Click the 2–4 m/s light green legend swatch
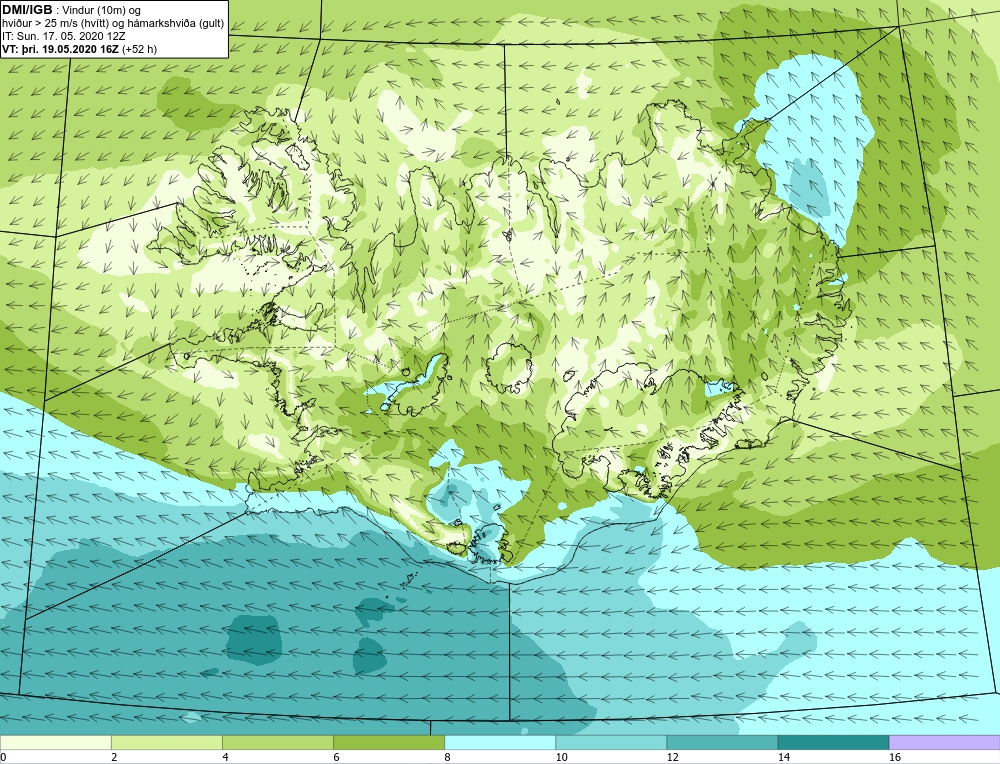The height and width of the screenshot is (764, 1000). pyautogui.click(x=166, y=742)
